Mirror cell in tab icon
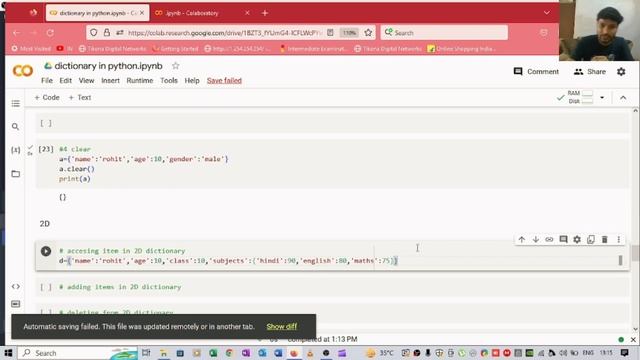 click(591, 240)
